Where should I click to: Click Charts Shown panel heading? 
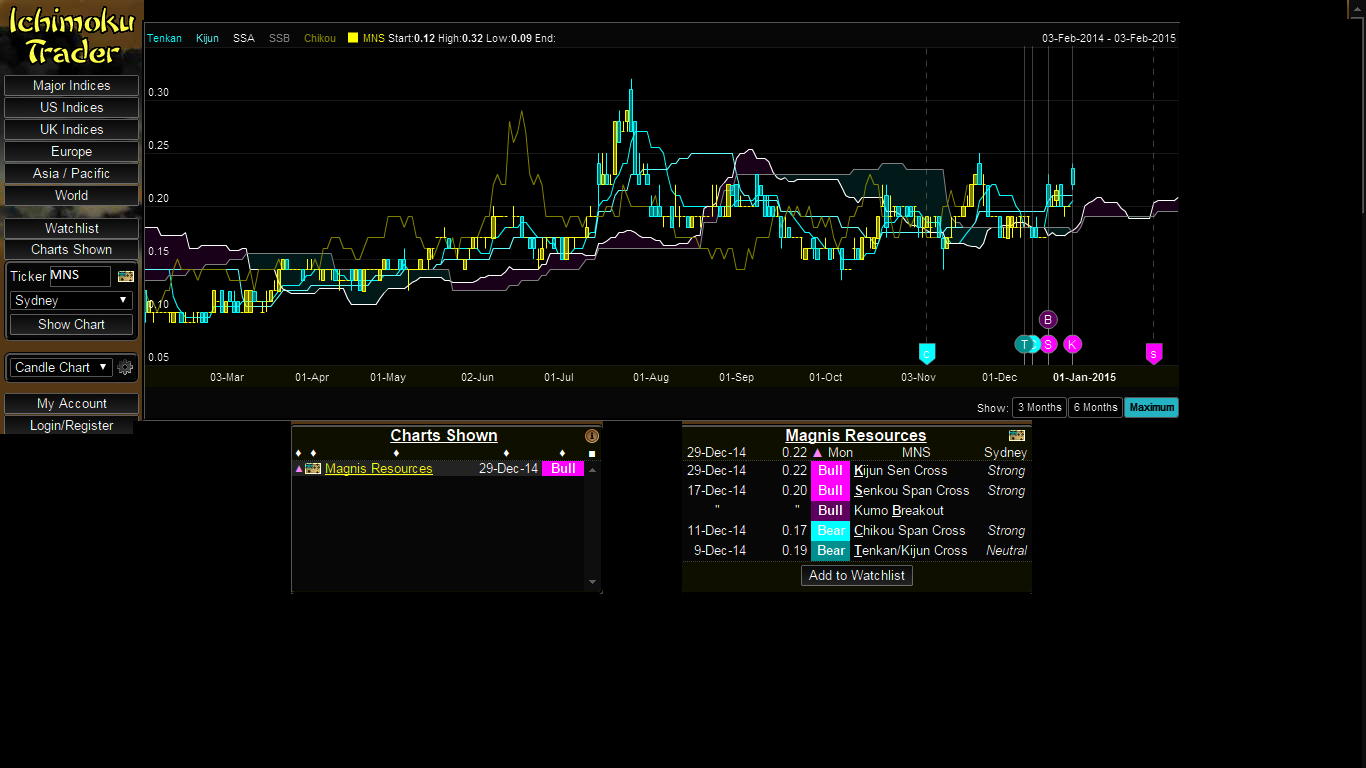click(x=444, y=436)
